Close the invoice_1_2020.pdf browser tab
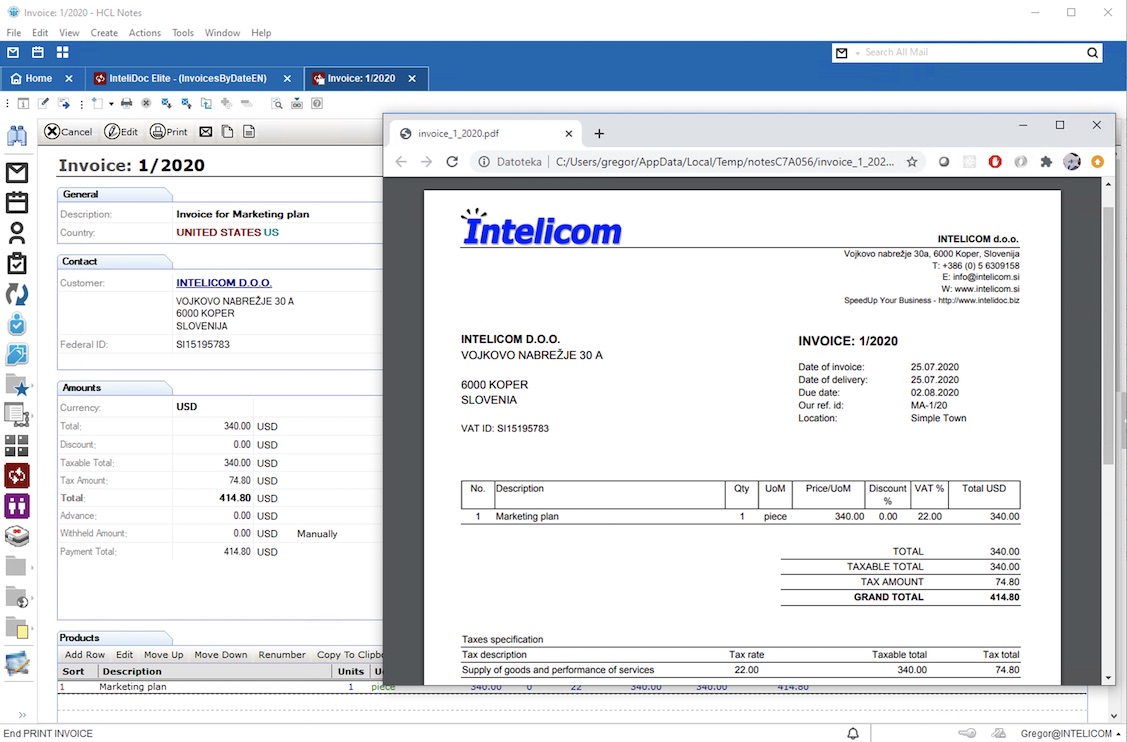 [569, 134]
